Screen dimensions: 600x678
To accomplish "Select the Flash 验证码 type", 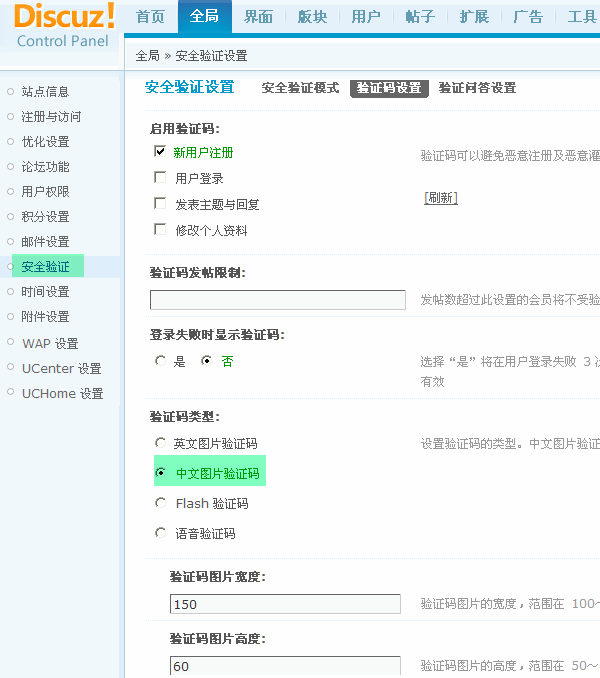I will pos(160,503).
